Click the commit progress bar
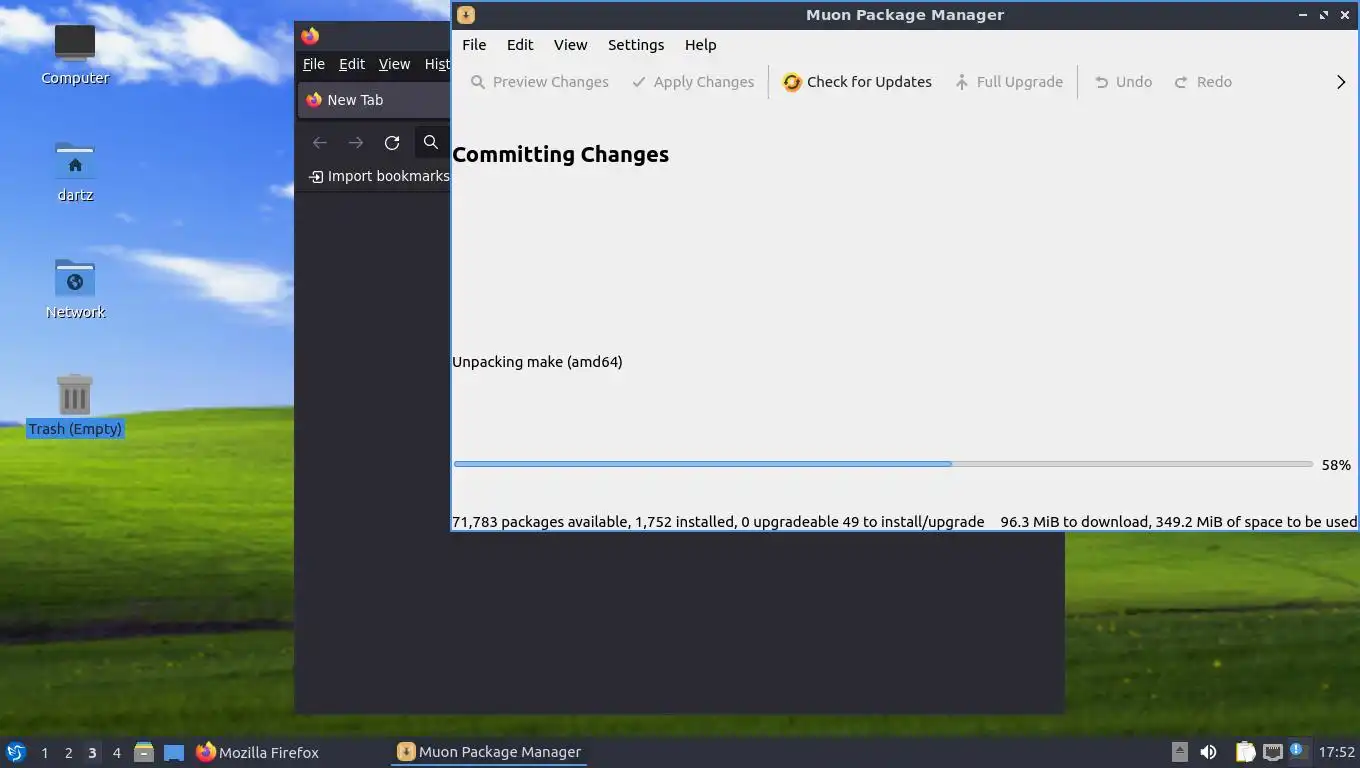 pos(883,464)
